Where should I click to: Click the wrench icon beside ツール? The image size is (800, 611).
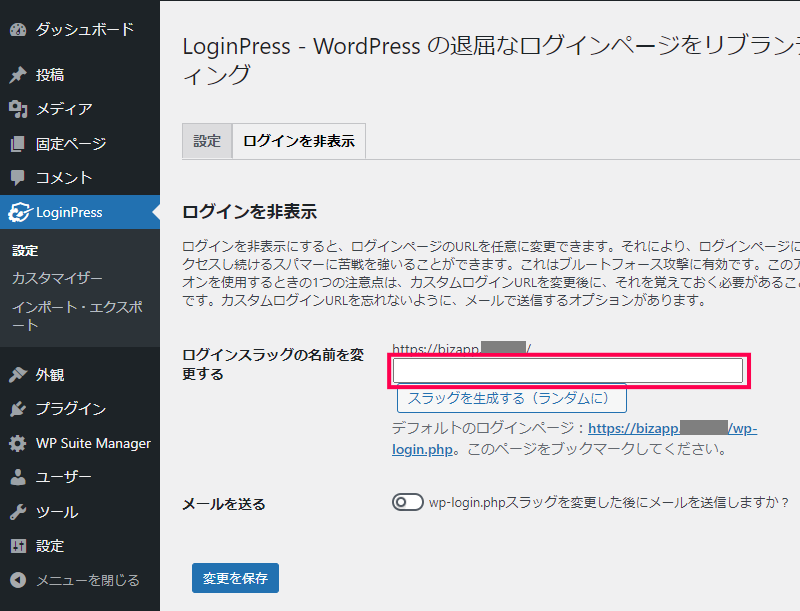click(x=18, y=512)
